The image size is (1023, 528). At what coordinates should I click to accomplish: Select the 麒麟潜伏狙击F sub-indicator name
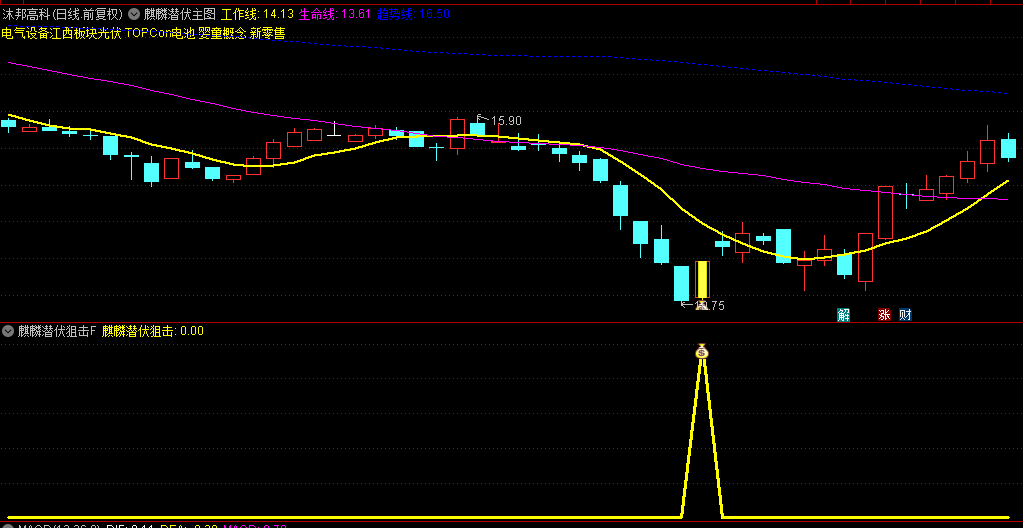click(x=57, y=331)
